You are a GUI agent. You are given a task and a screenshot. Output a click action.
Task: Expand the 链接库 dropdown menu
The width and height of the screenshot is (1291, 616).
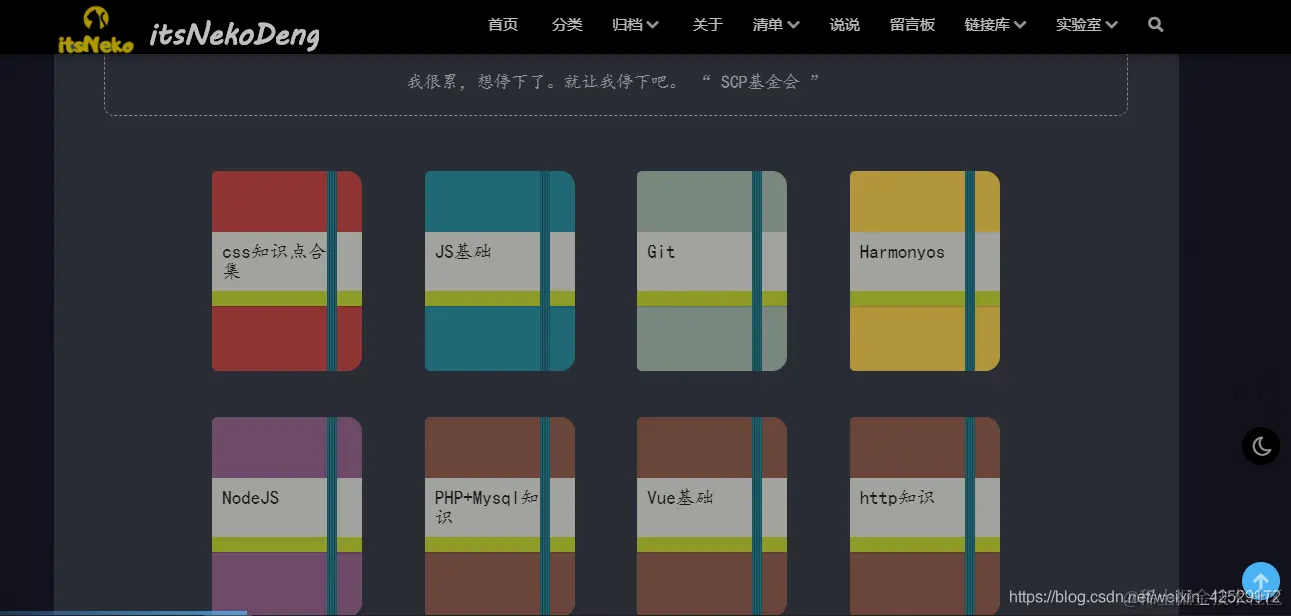click(x=994, y=25)
